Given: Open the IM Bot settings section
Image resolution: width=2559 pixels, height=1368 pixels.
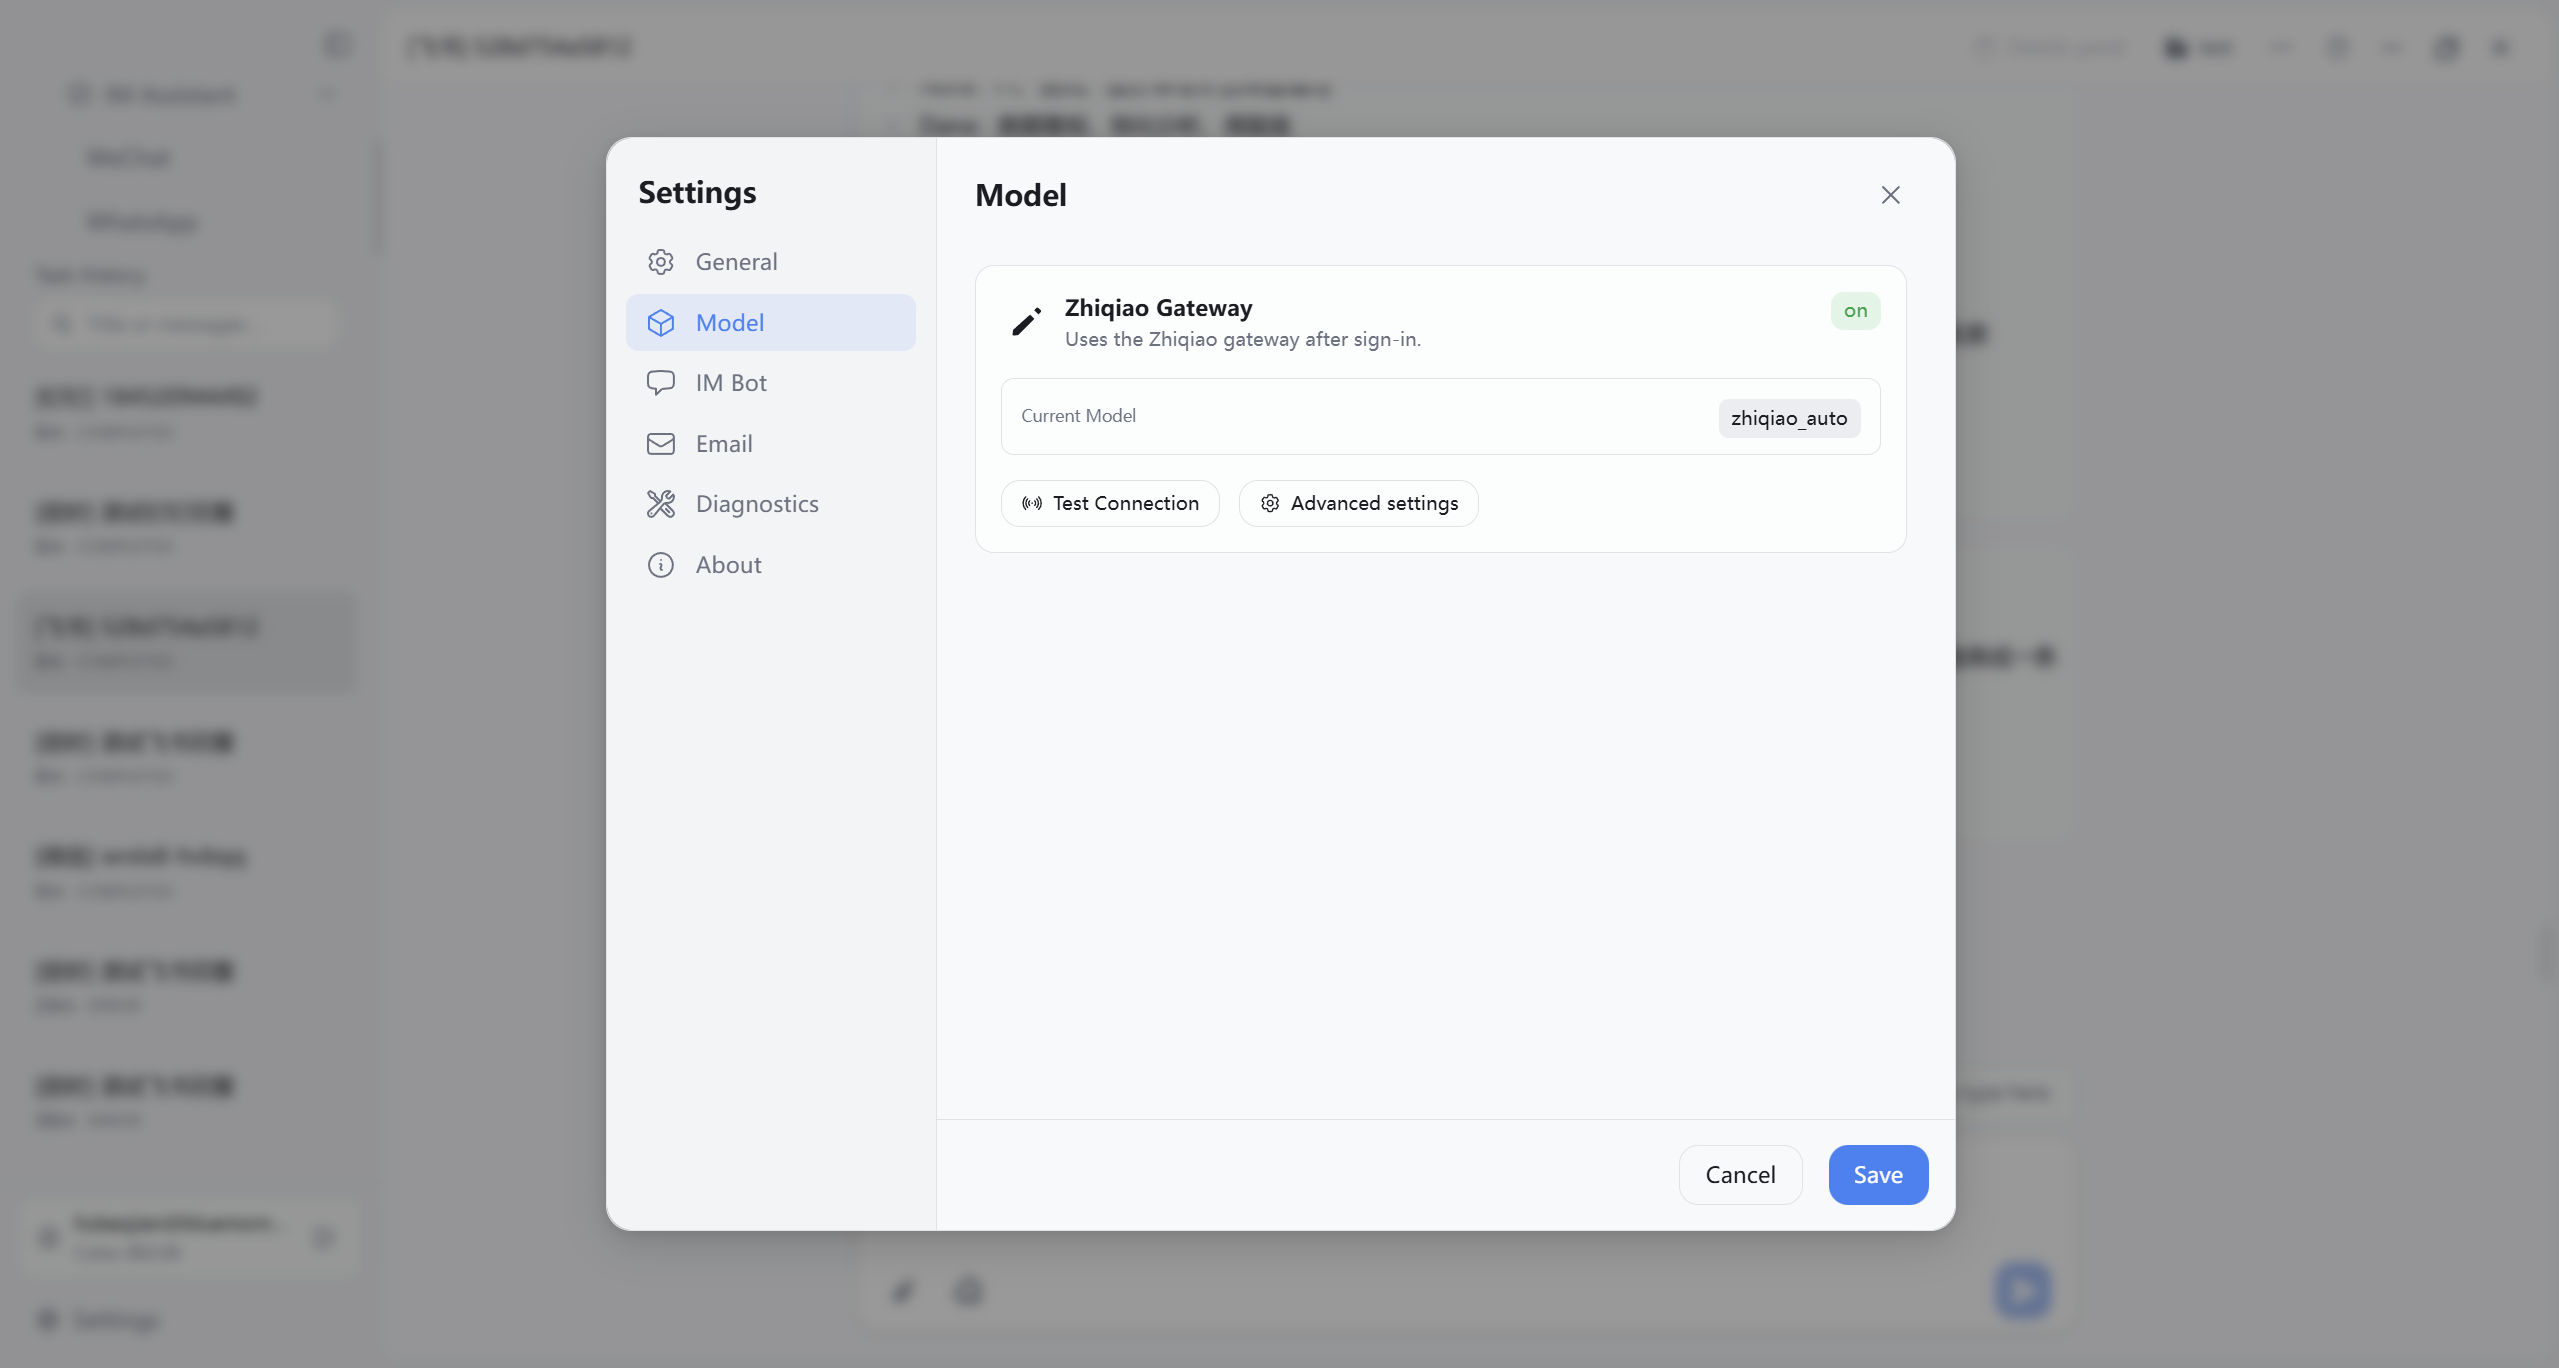Looking at the screenshot, I should 770,383.
